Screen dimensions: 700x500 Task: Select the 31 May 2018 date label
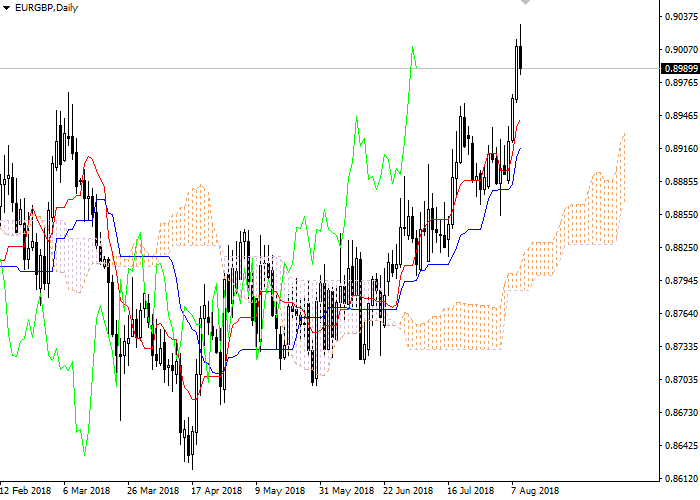(346, 491)
